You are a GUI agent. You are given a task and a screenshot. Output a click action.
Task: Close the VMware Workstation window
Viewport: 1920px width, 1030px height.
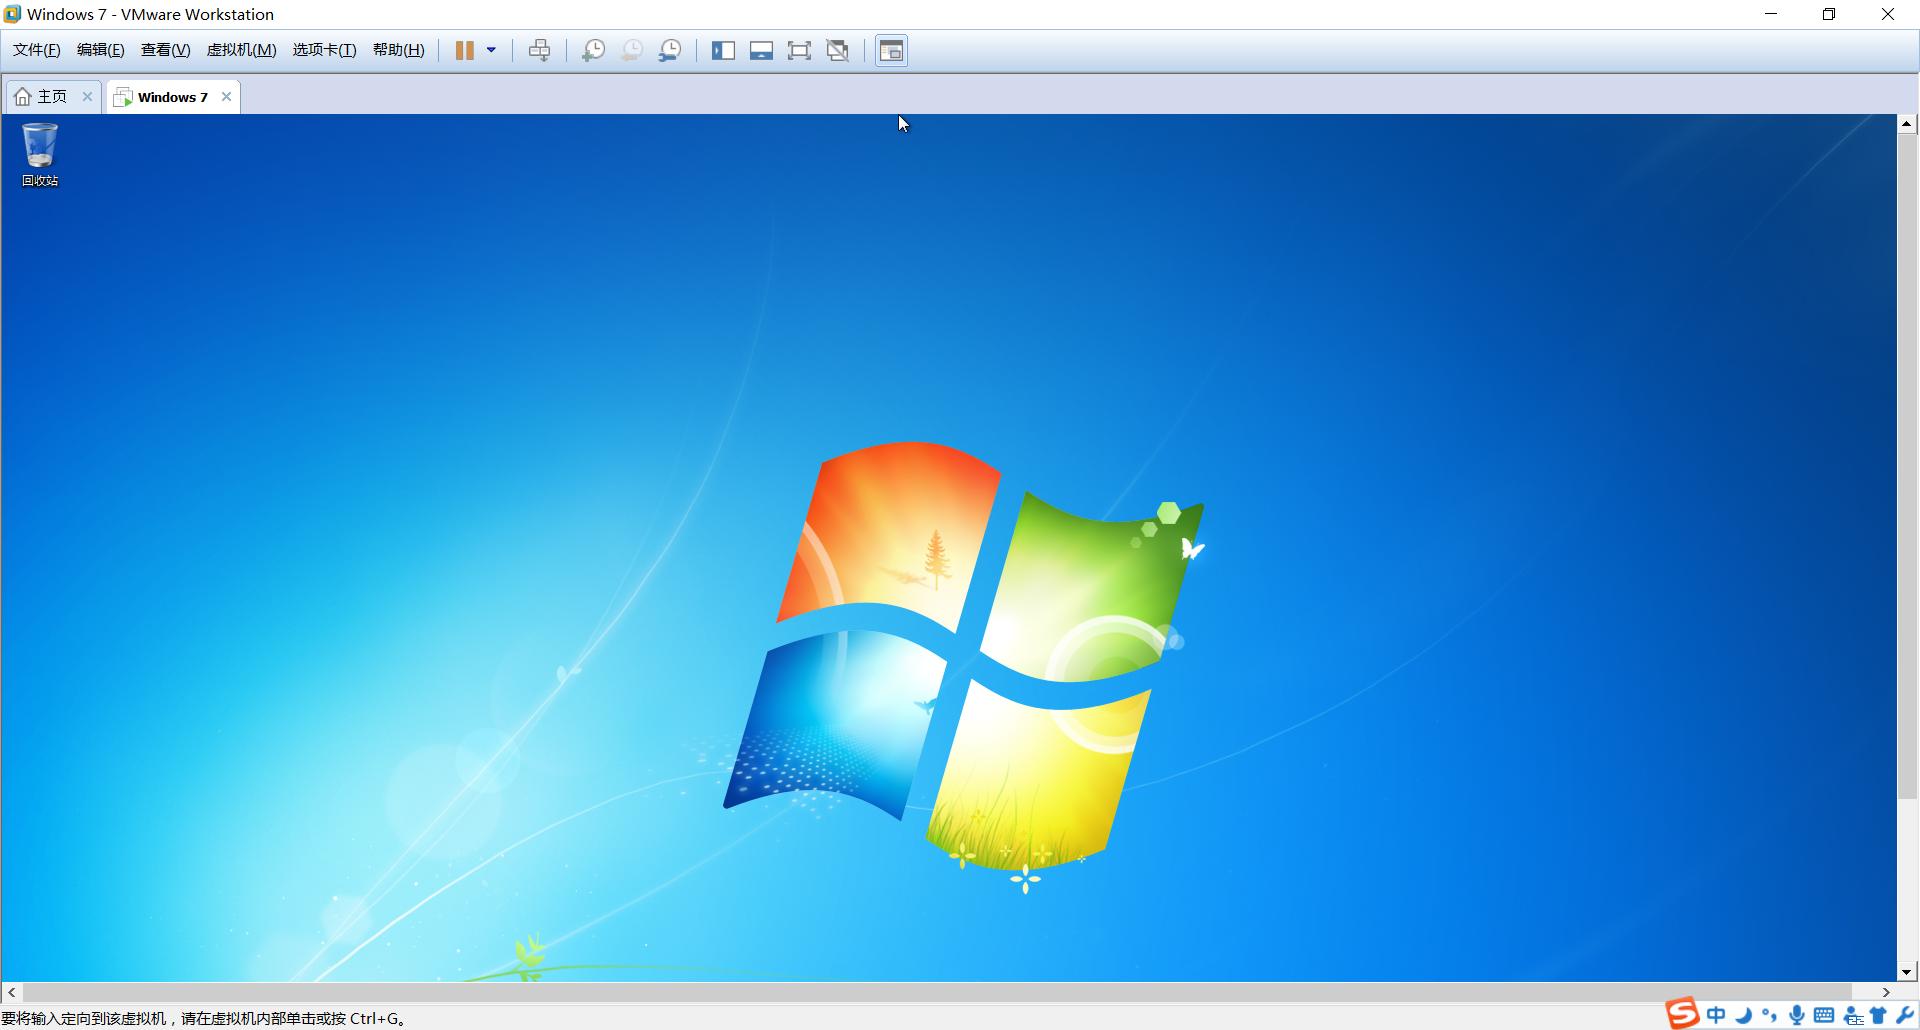pyautogui.click(x=1888, y=14)
